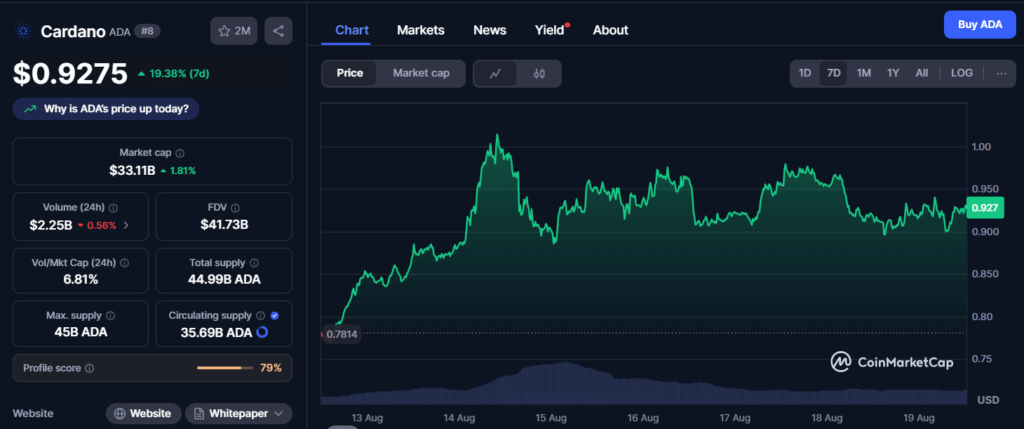Click the #8 rank badge

point(148,31)
